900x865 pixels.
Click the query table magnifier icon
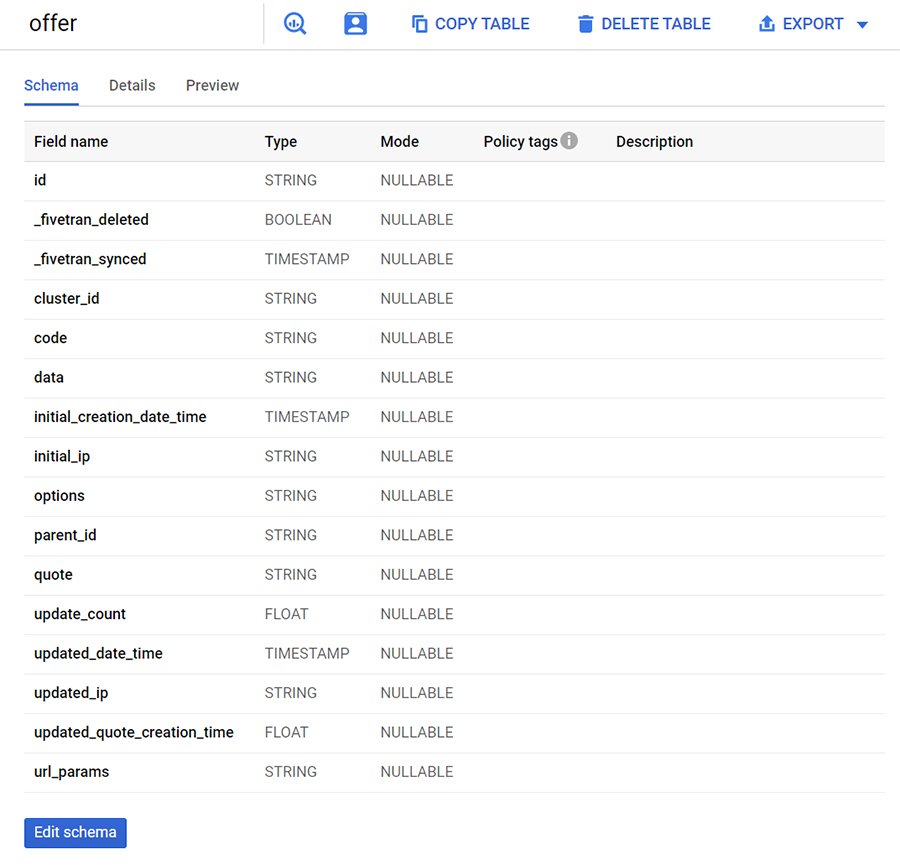coord(295,24)
